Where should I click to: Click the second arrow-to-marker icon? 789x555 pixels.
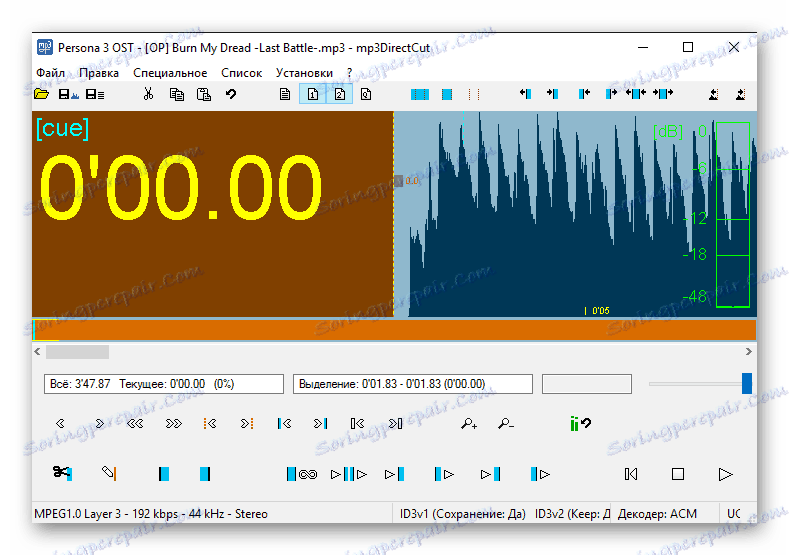[x=553, y=94]
